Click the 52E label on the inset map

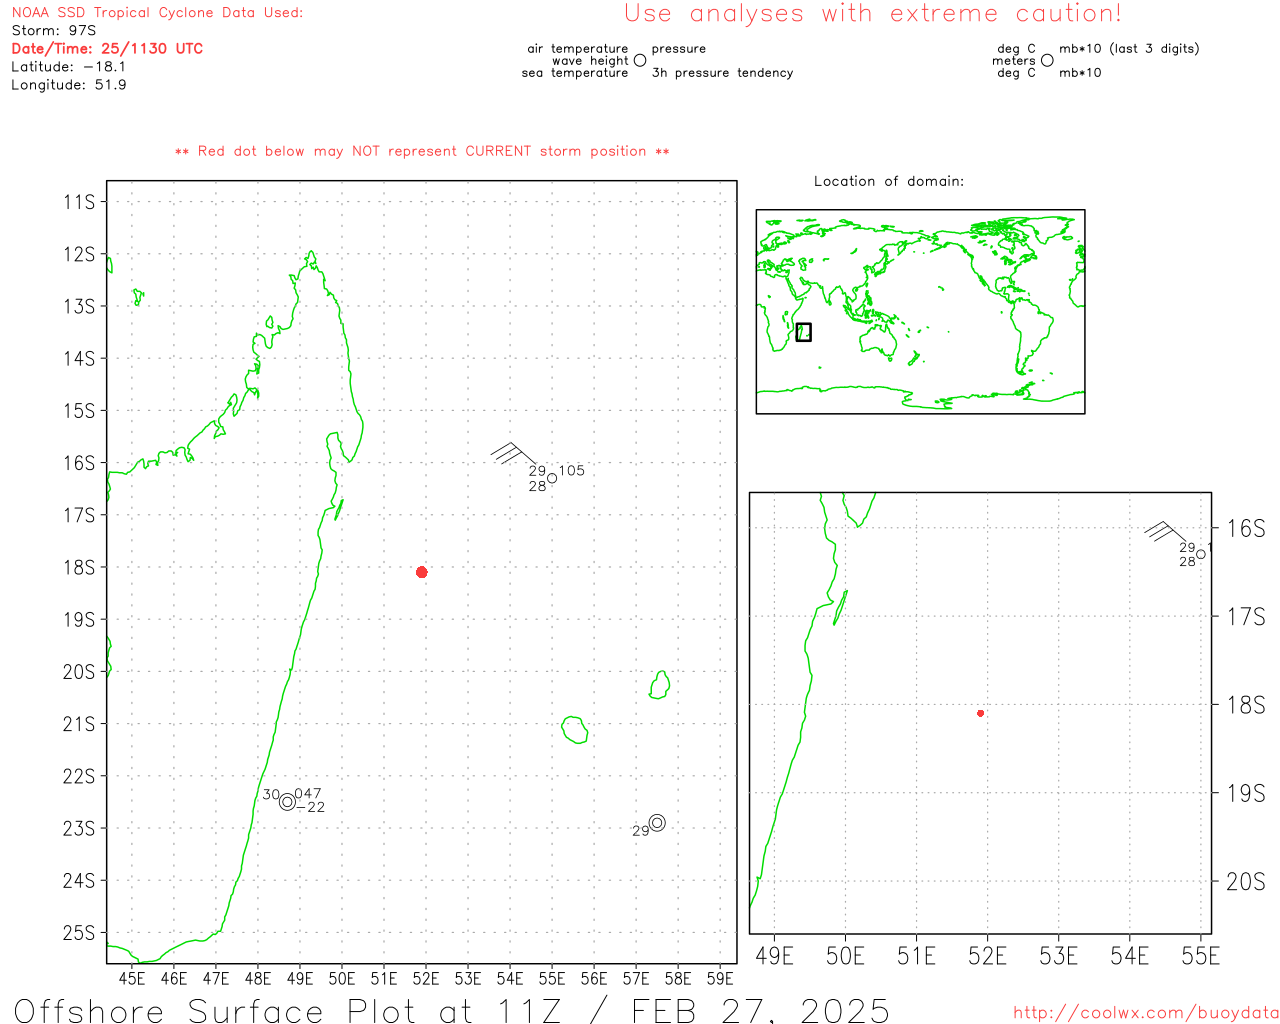pyautogui.click(x=987, y=956)
